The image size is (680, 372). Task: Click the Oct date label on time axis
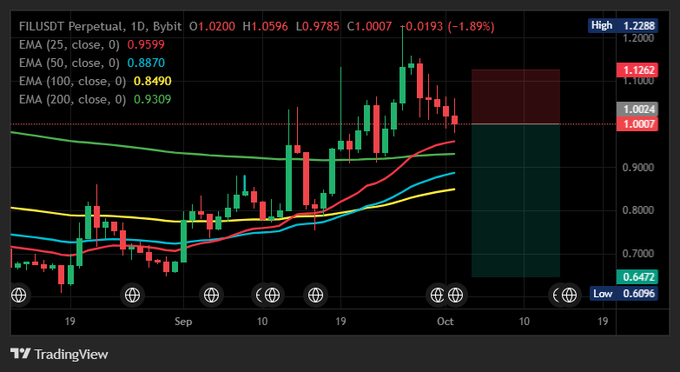(x=445, y=321)
